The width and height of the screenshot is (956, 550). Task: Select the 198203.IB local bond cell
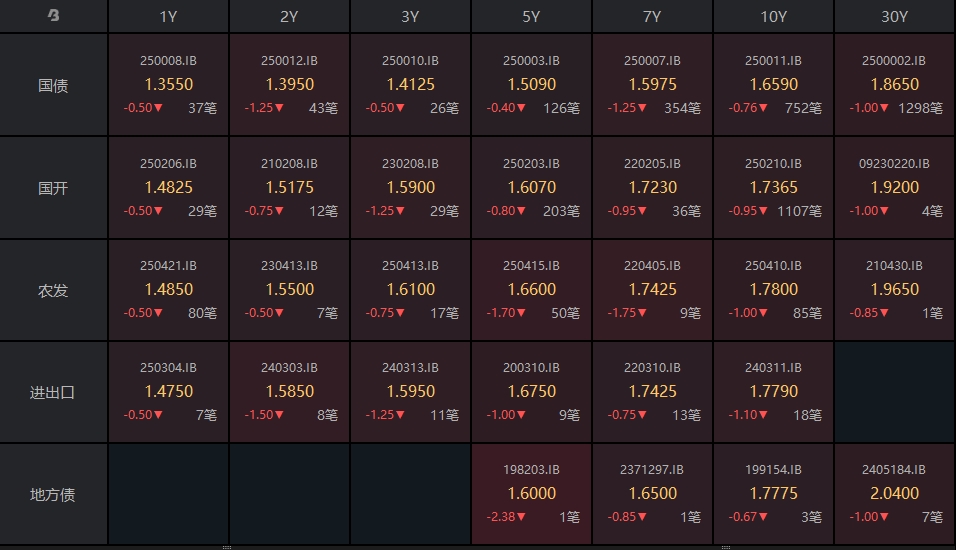pyautogui.click(x=531, y=494)
